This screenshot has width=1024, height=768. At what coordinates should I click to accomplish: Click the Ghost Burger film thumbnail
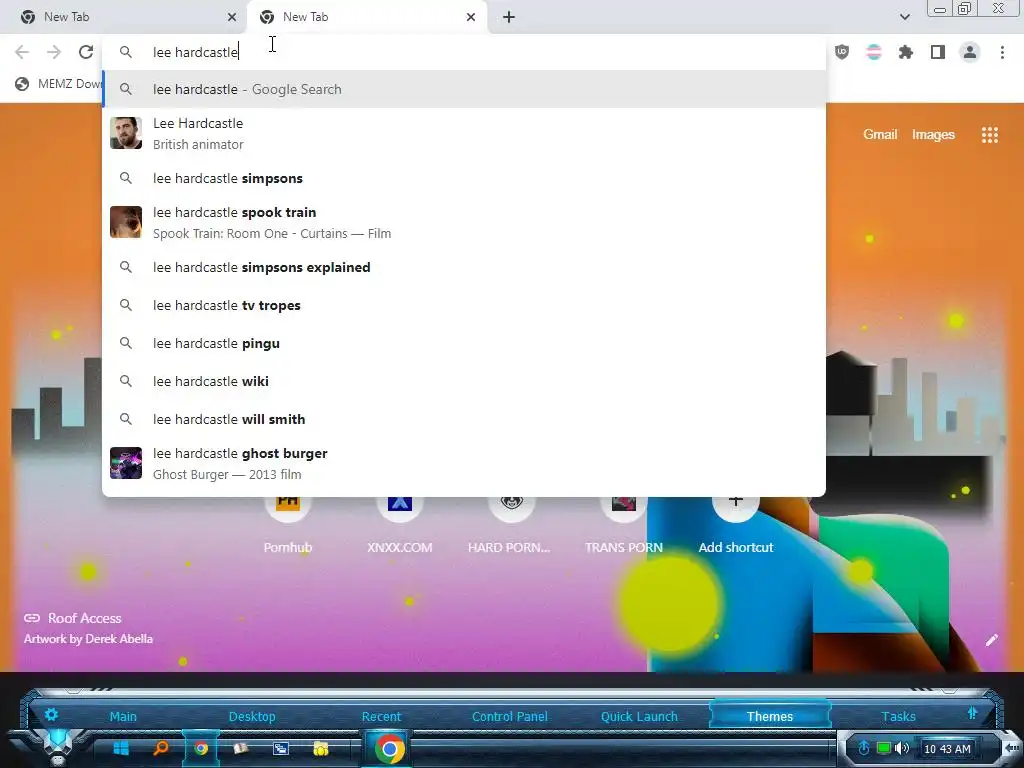126,463
